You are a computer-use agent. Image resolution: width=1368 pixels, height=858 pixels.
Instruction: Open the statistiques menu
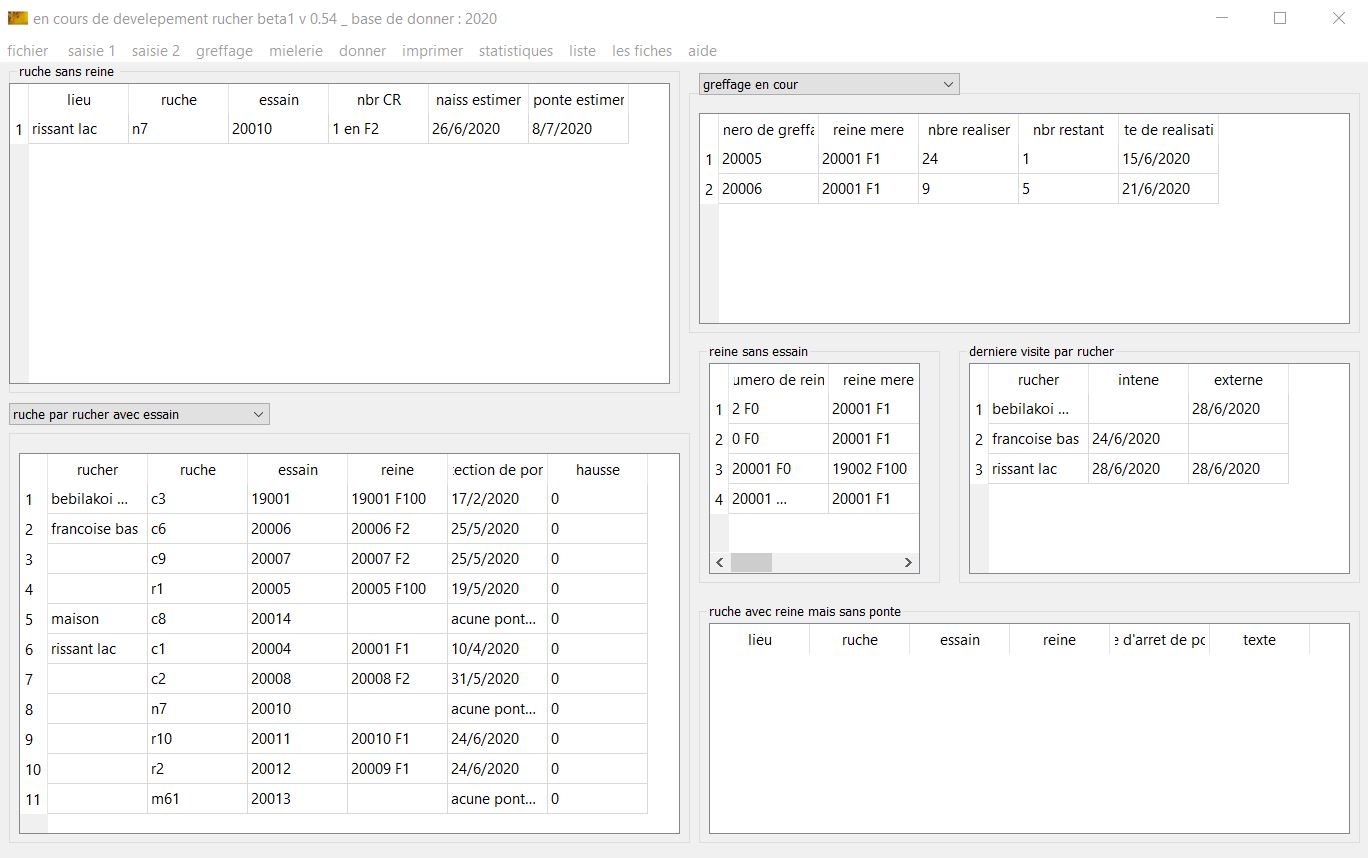(x=515, y=51)
